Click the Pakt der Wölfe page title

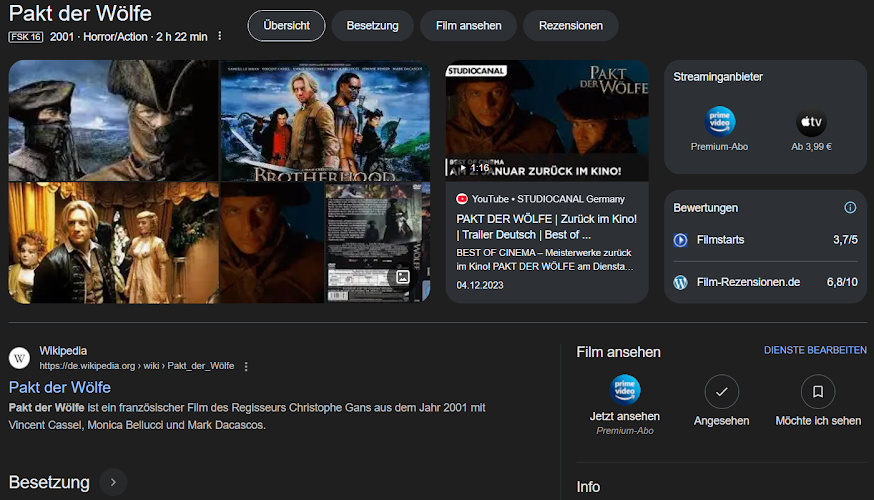80,13
